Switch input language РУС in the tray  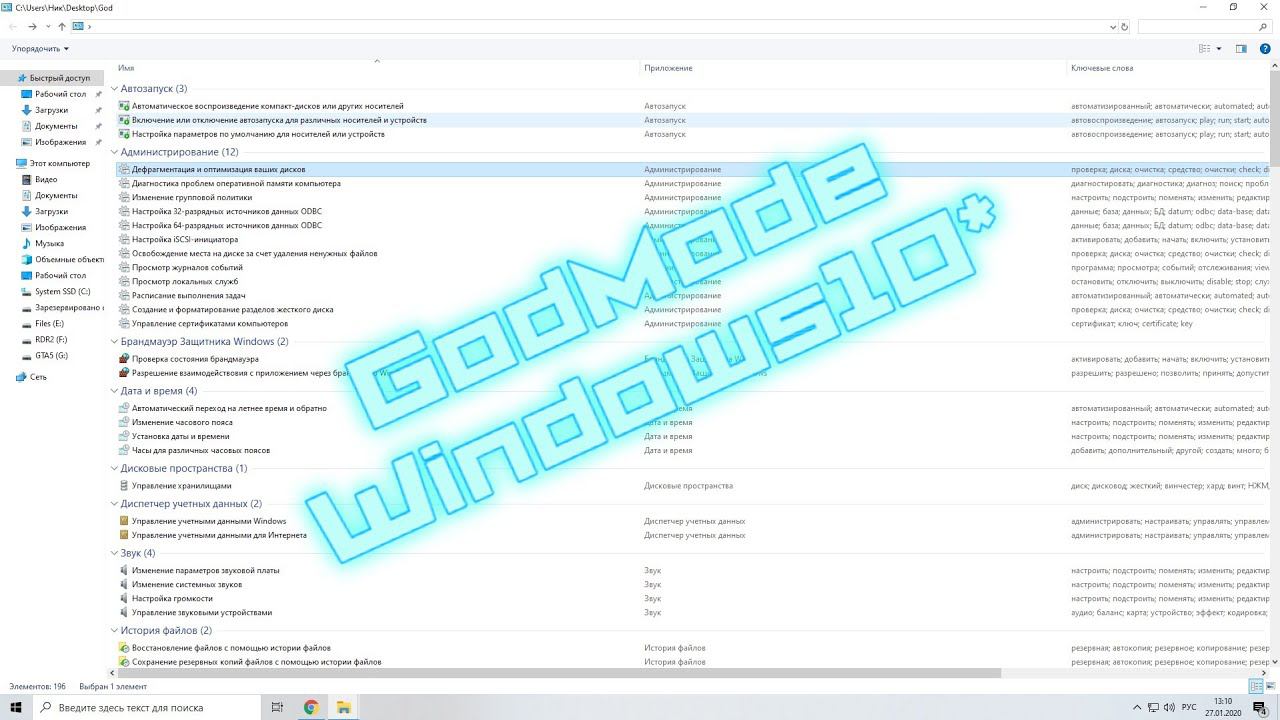(x=1189, y=707)
